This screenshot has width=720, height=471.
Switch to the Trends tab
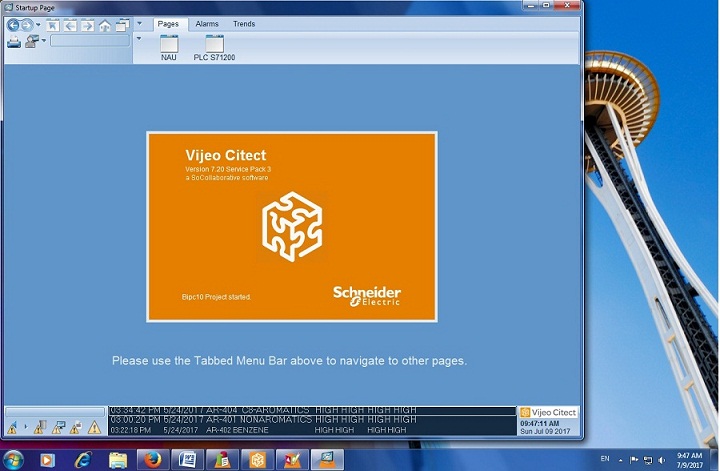coord(244,24)
